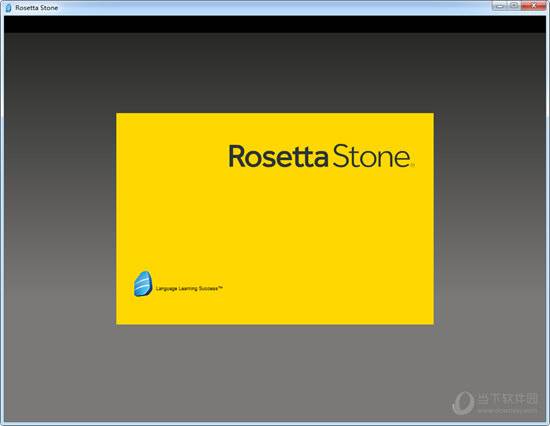Click the Rosetta Stone wordmark on splash
The height and width of the screenshot is (426, 550).
click(x=321, y=156)
